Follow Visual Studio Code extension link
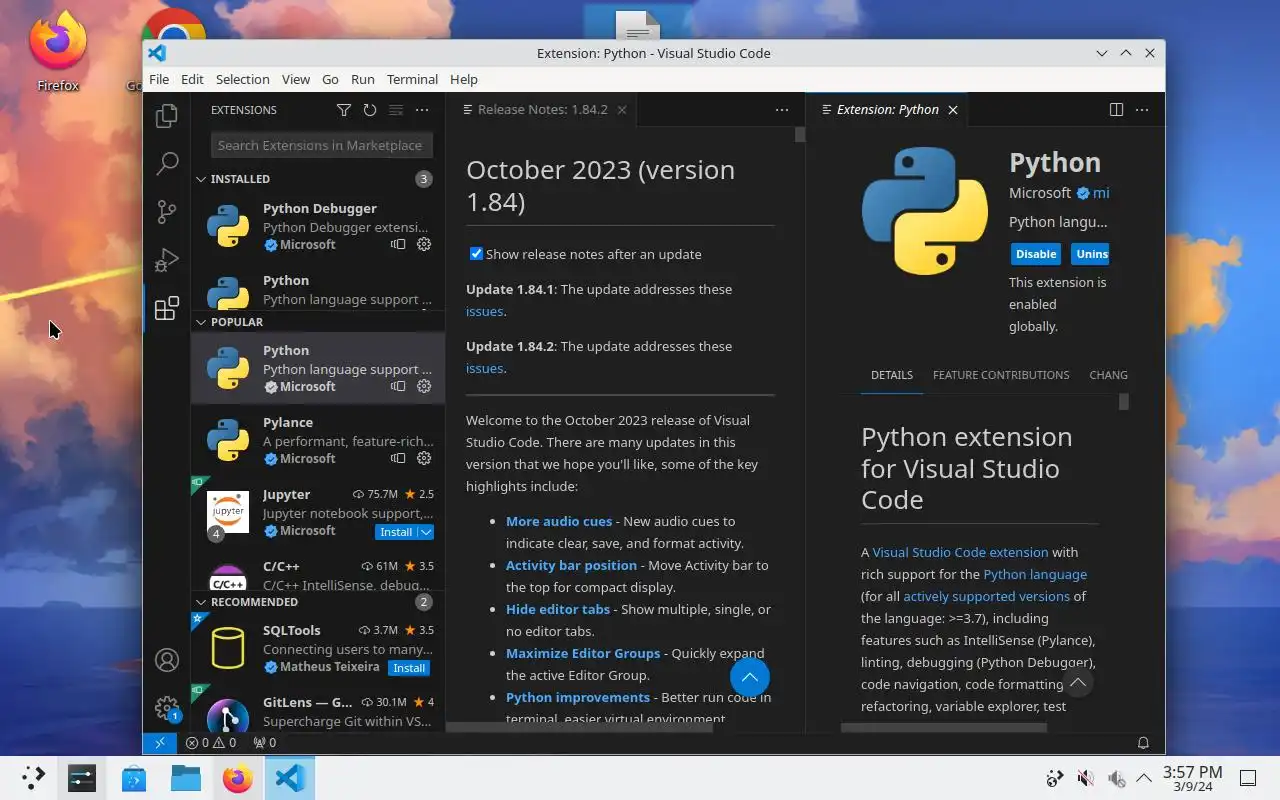Viewport: 1280px width, 800px height. [960, 552]
